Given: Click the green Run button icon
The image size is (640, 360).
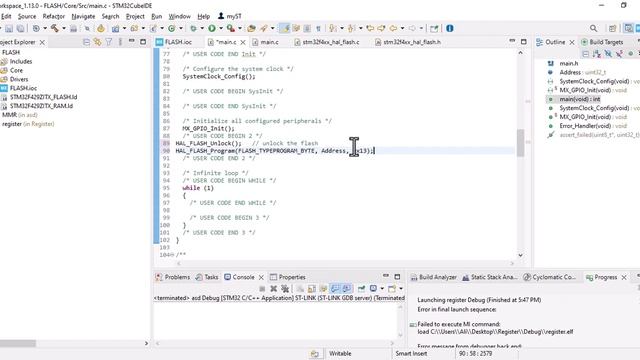Looking at the screenshot, I should click(x=212, y=28).
